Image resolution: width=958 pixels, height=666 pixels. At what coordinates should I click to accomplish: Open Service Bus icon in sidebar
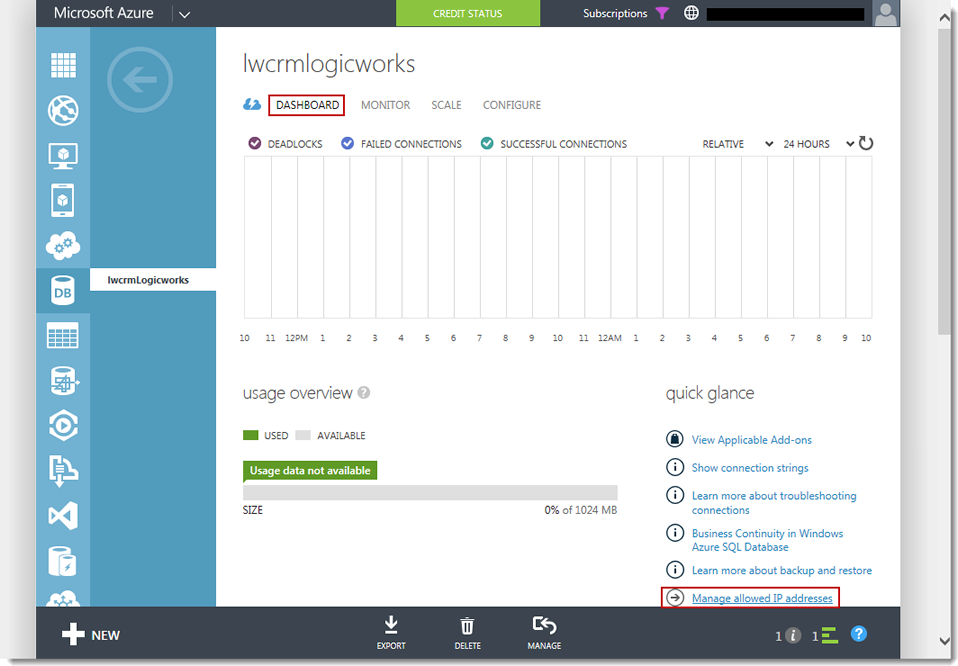point(63,471)
